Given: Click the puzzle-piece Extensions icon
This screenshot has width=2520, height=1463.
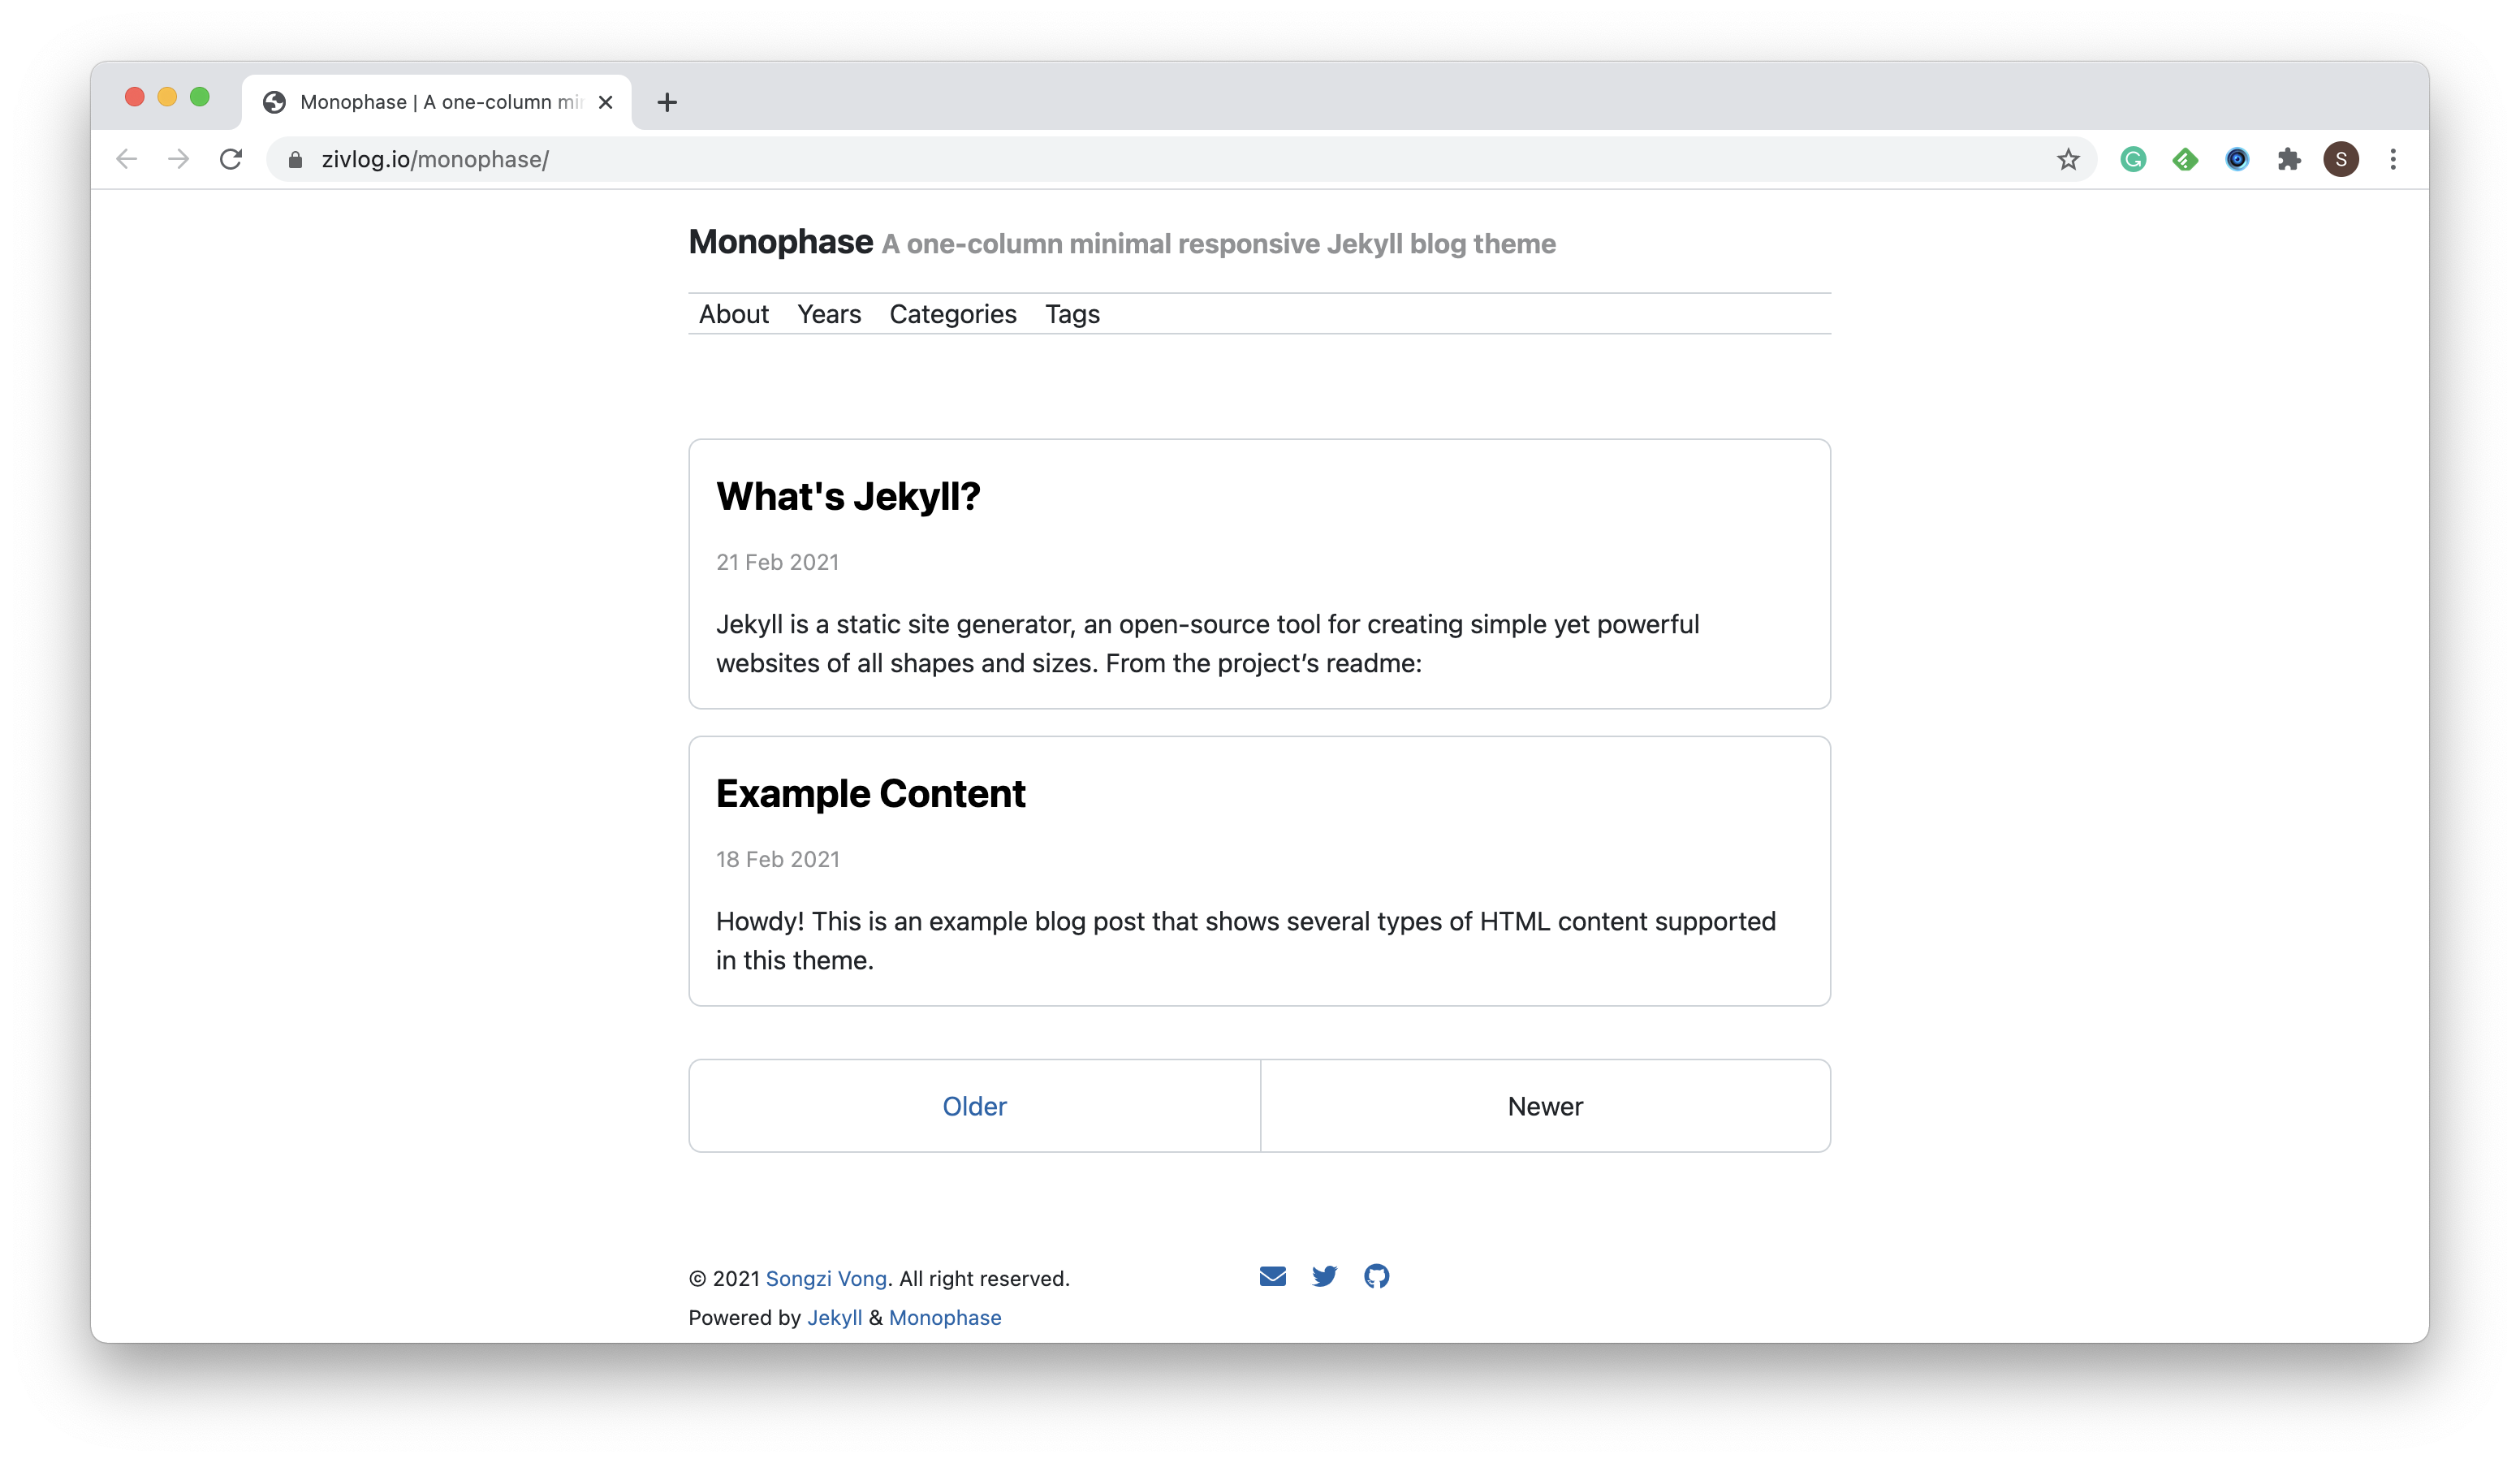Looking at the screenshot, I should click(x=2289, y=159).
